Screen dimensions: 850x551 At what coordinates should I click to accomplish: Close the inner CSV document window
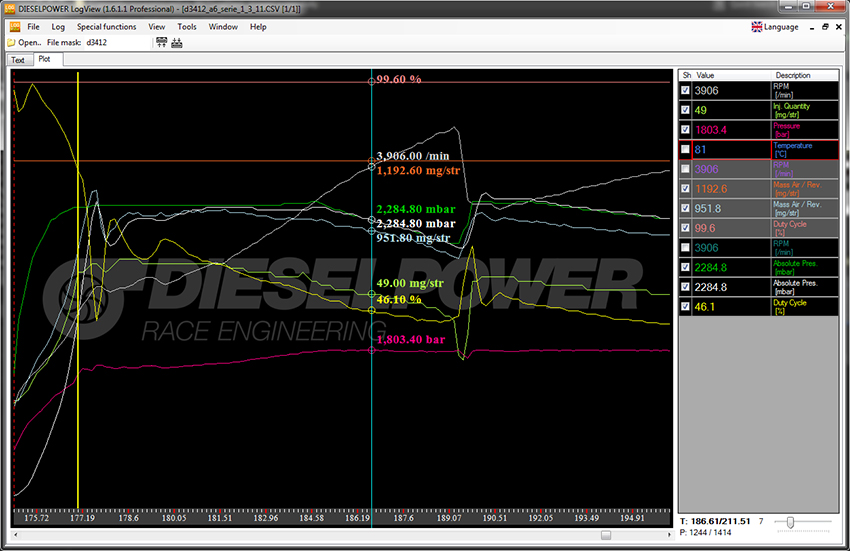click(x=839, y=27)
